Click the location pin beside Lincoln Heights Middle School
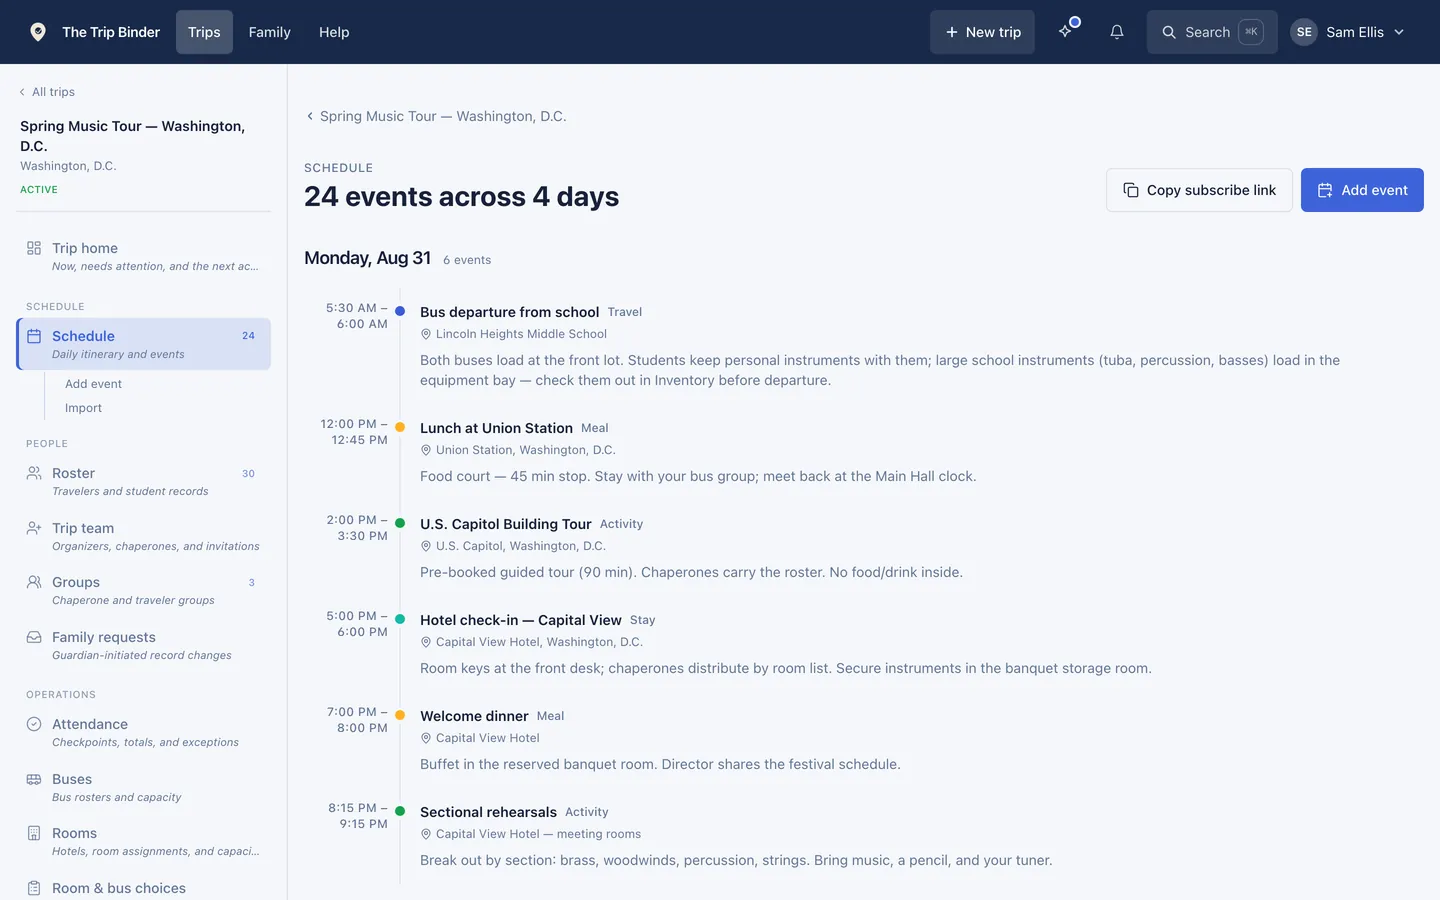Viewport: 1440px width, 900px height. coord(426,334)
